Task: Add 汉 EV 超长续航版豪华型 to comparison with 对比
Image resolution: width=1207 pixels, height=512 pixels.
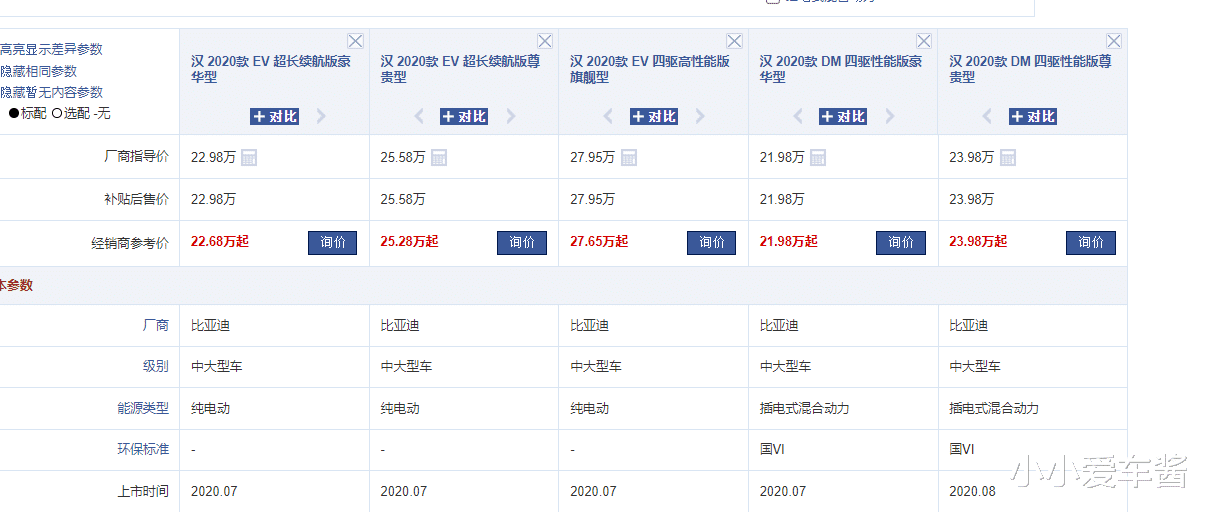Action: [274, 116]
